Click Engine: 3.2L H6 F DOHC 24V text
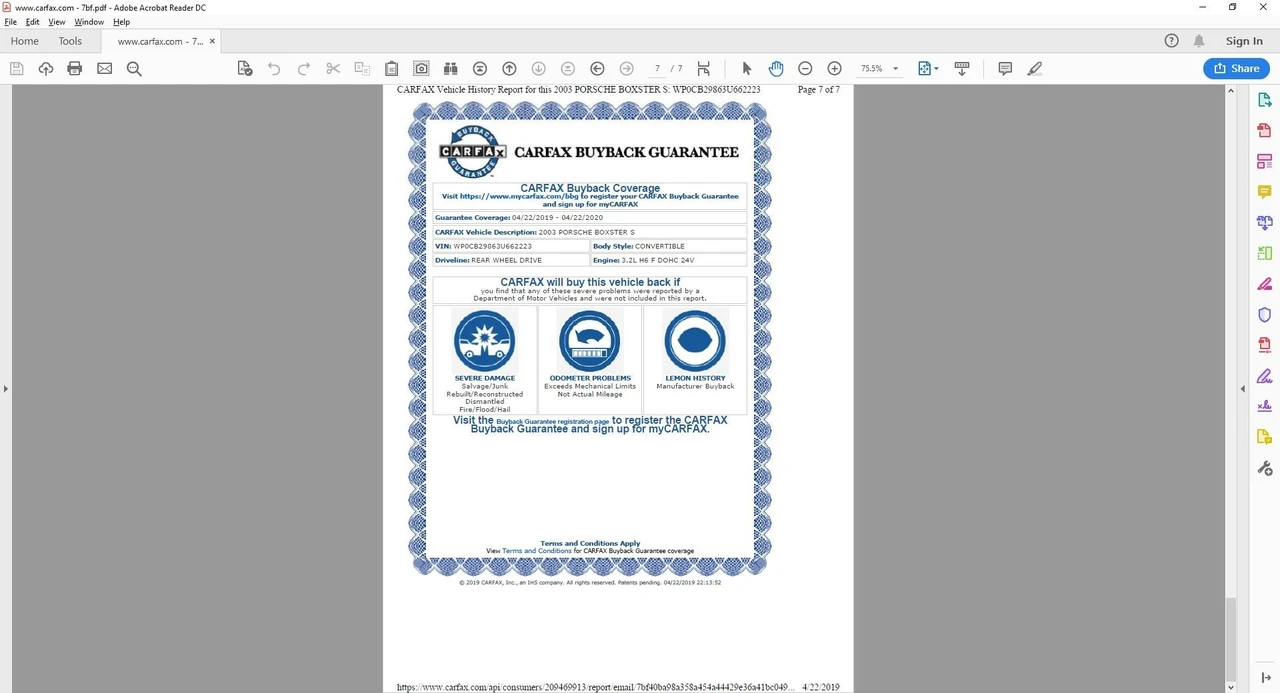This screenshot has width=1280, height=693. click(643, 260)
